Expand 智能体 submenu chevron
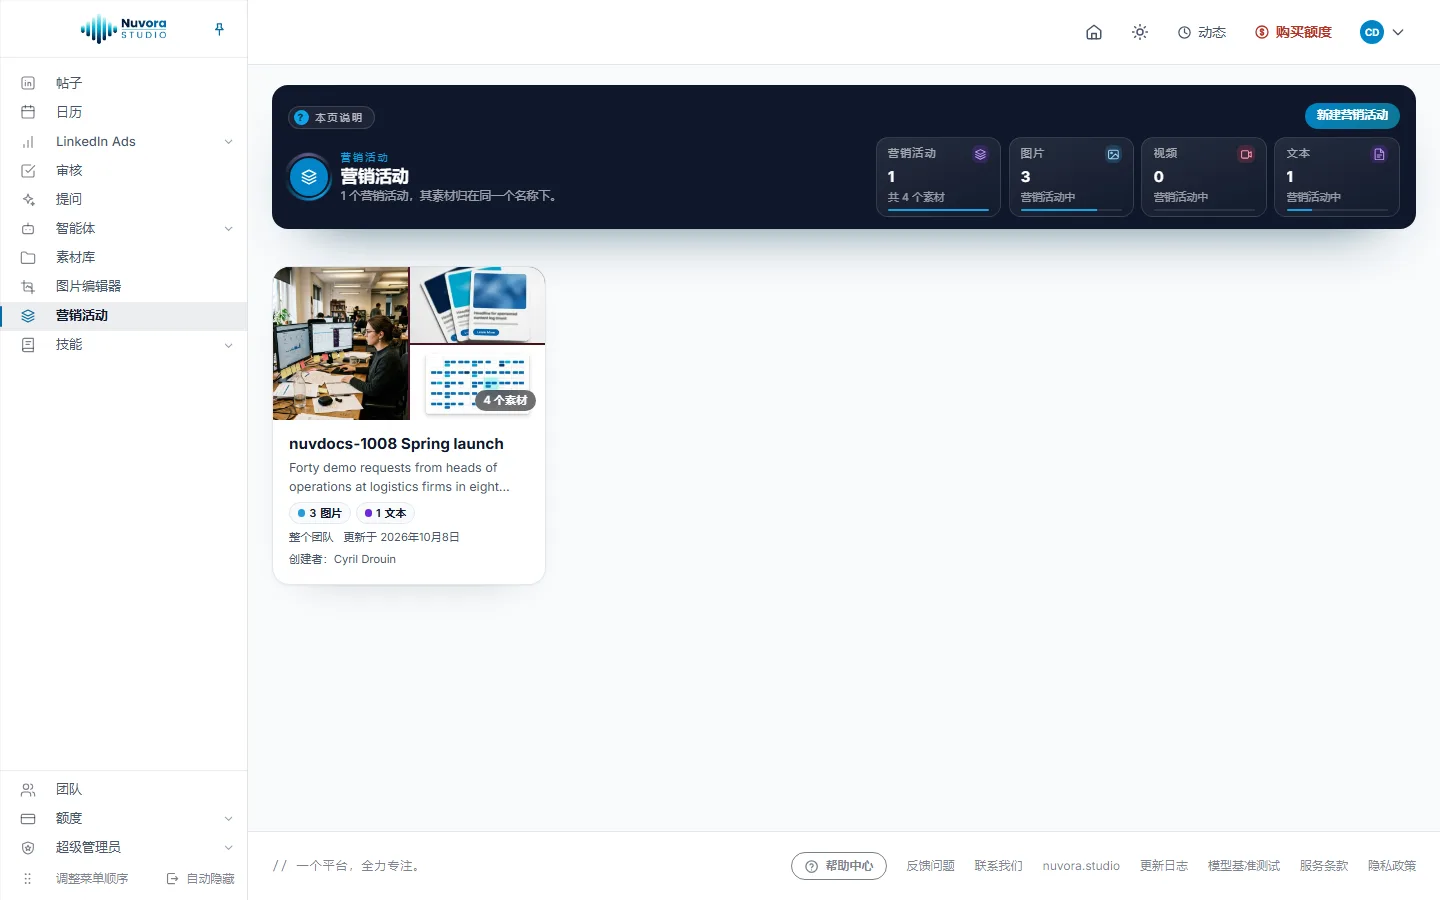The height and width of the screenshot is (900, 1440). tap(228, 228)
